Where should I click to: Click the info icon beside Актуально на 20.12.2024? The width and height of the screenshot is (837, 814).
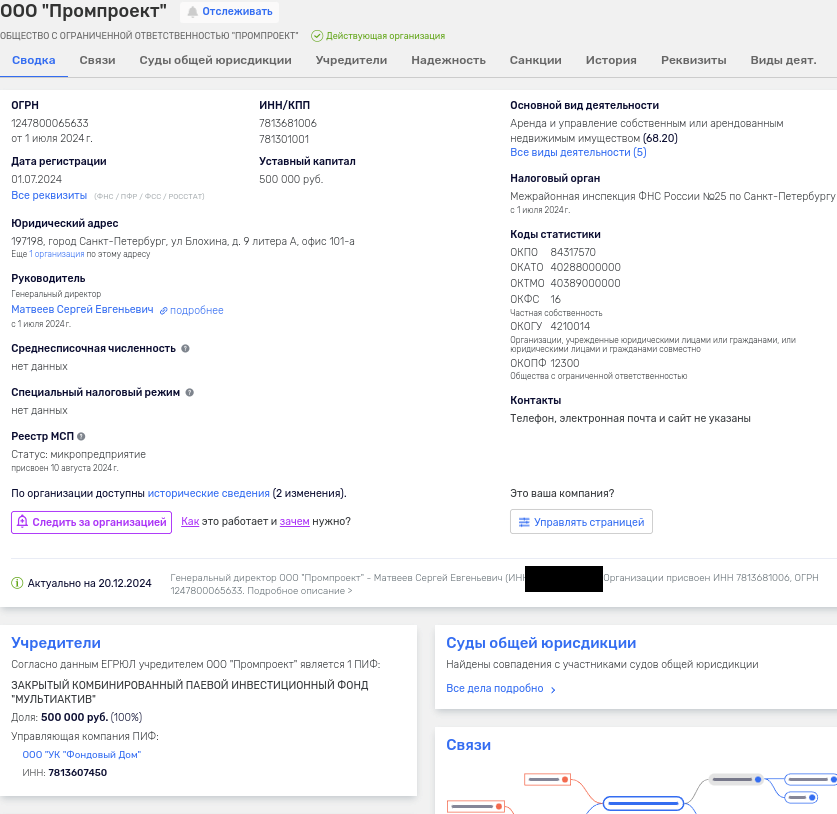click(17, 583)
